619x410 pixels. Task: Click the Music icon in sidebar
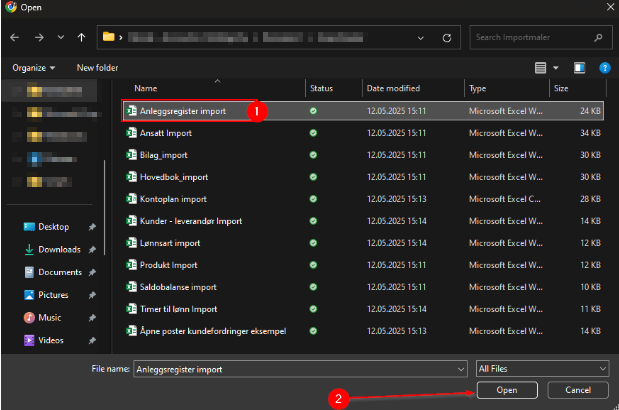[29, 317]
